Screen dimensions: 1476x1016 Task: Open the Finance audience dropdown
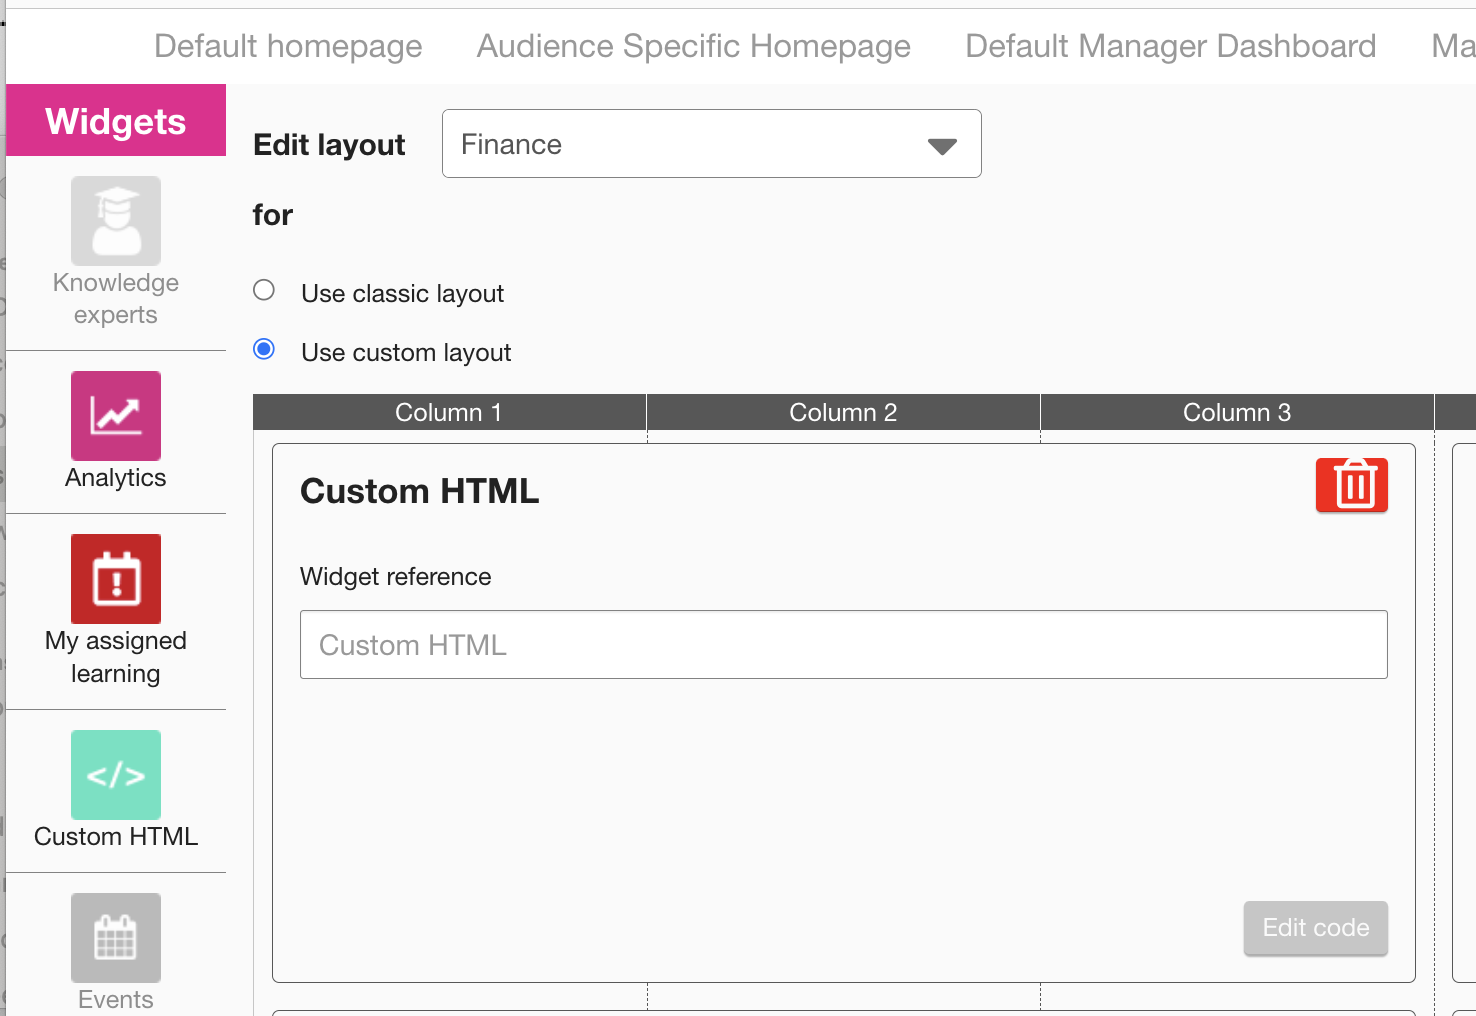[x=710, y=144]
